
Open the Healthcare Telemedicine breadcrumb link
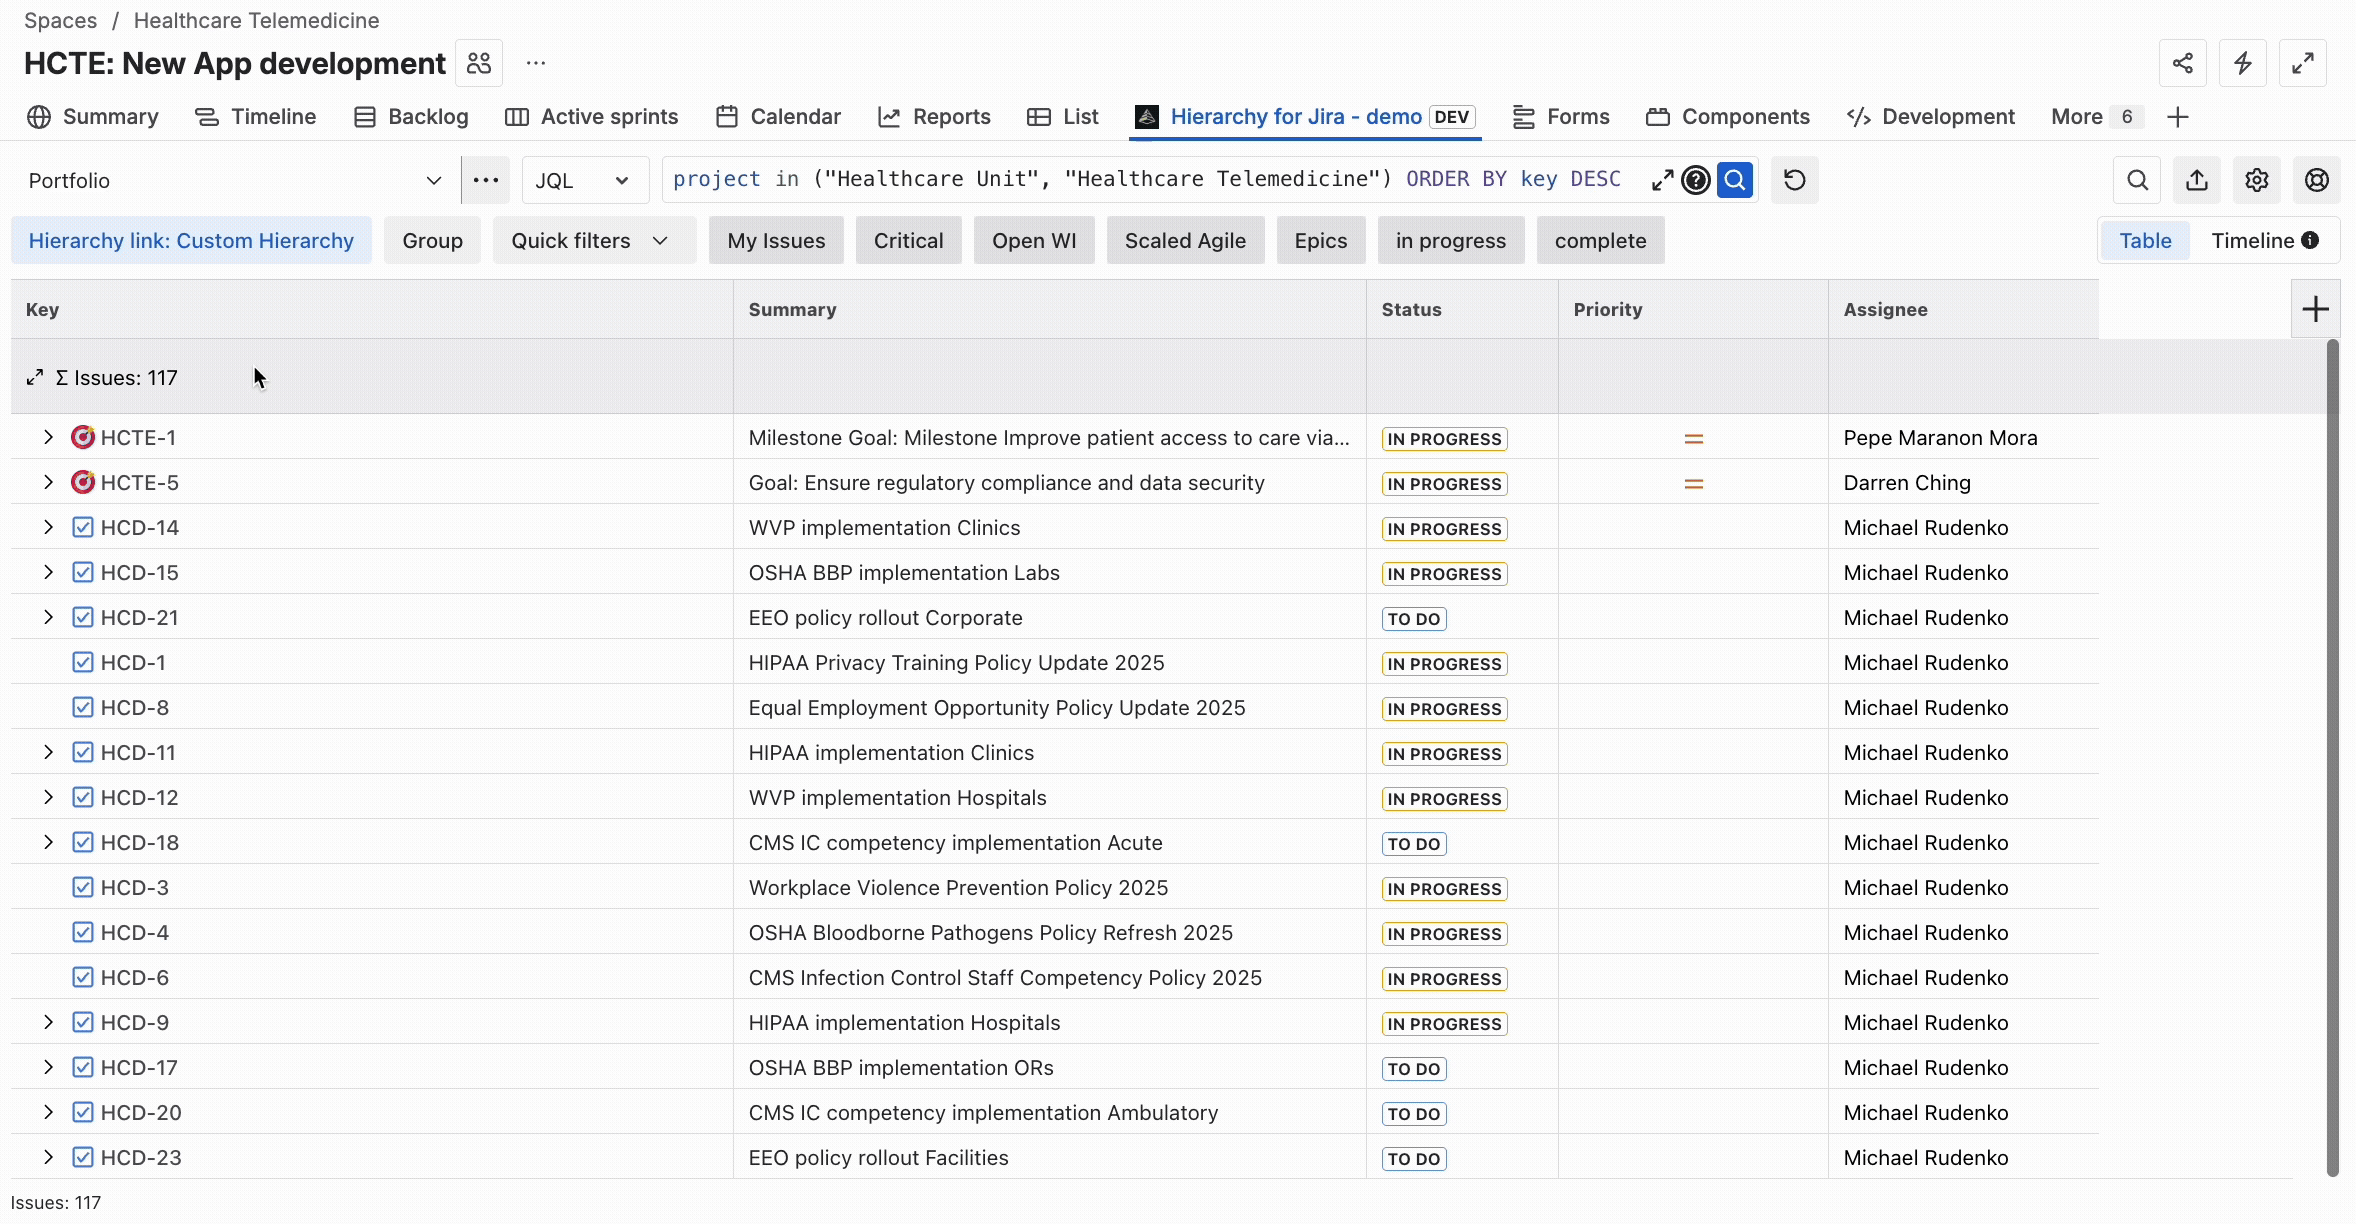point(256,20)
